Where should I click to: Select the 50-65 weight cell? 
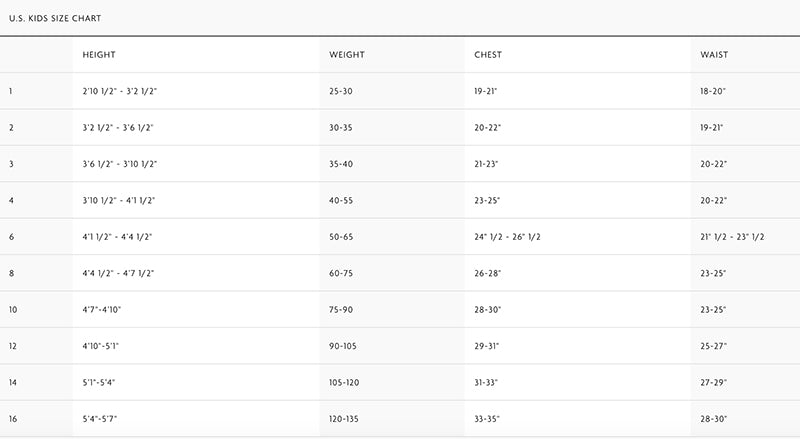click(343, 236)
